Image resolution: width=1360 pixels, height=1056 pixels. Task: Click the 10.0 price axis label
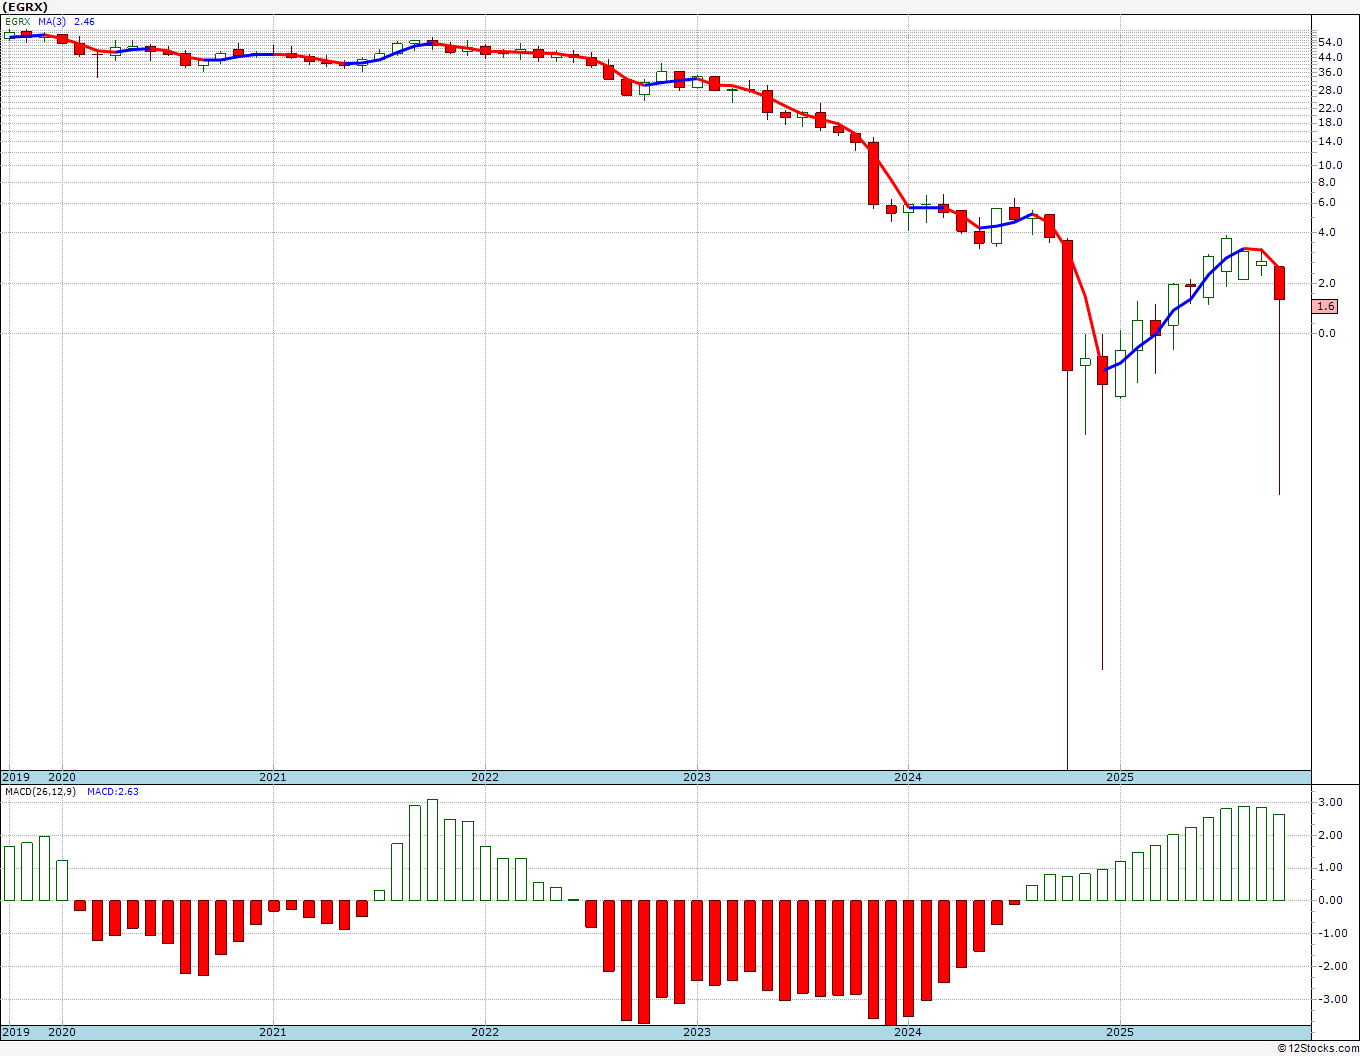coord(1330,165)
